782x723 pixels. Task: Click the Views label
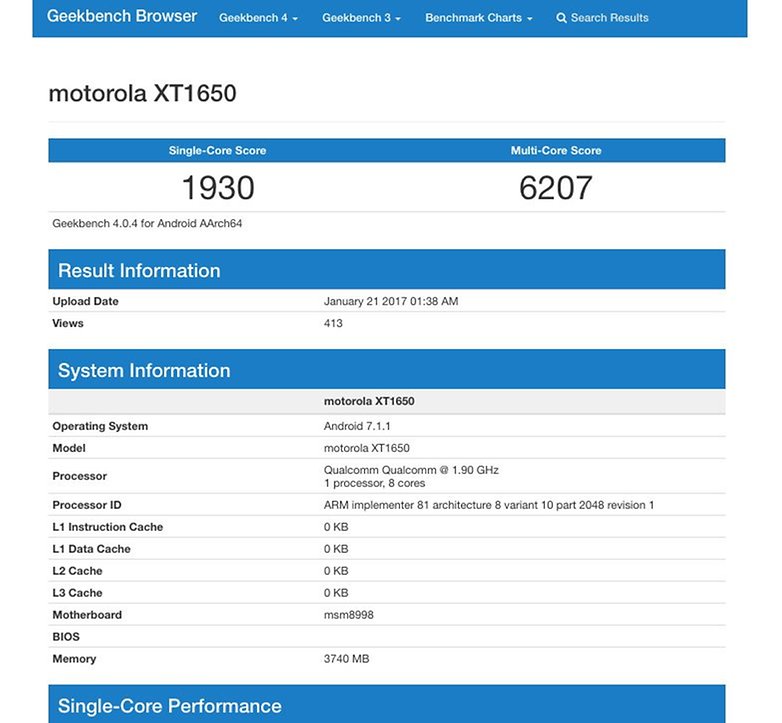(x=68, y=323)
